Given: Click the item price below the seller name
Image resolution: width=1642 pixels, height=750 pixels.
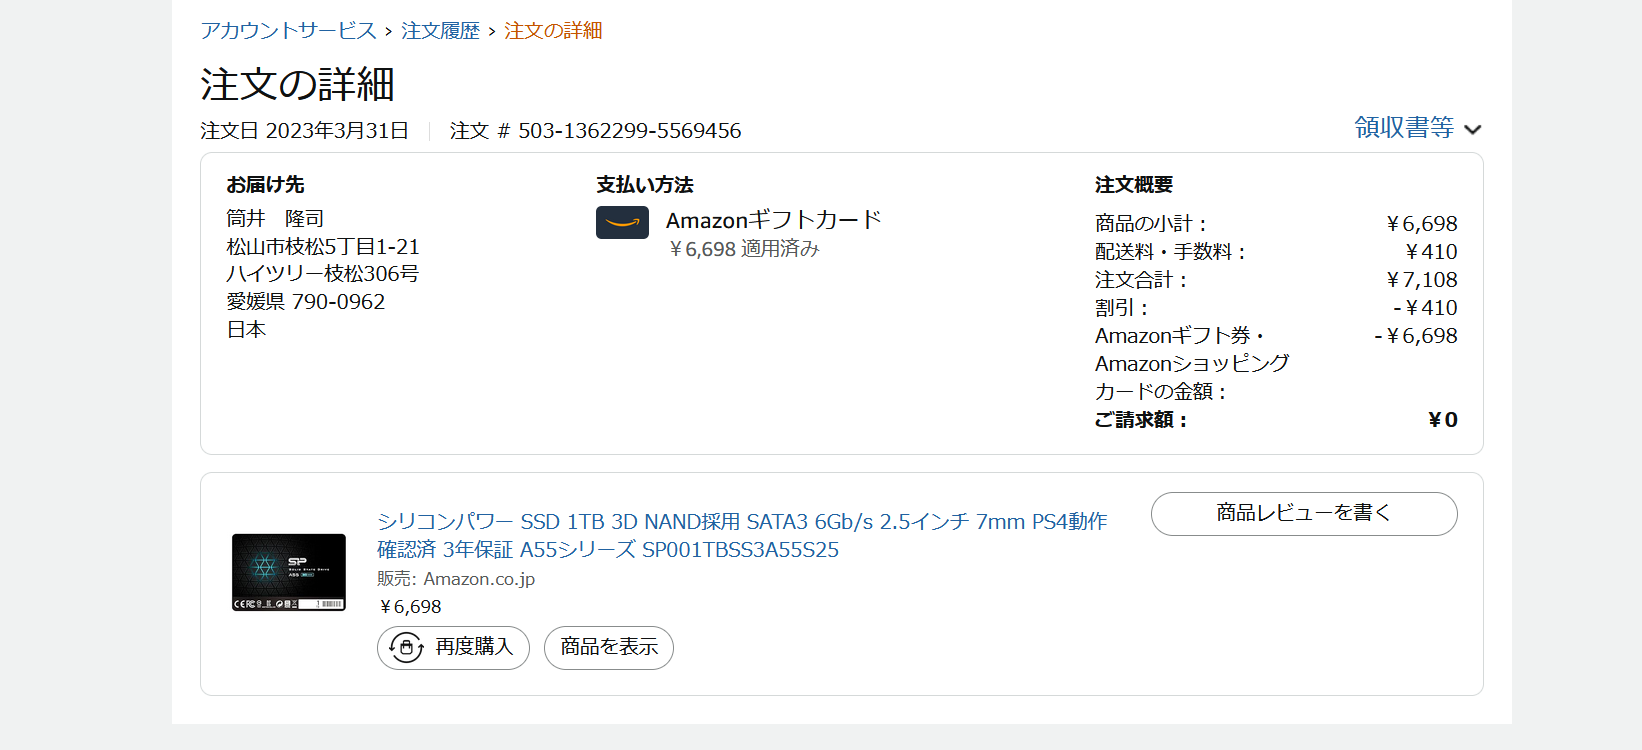Looking at the screenshot, I should pyautogui.click(x=410, y=607).
